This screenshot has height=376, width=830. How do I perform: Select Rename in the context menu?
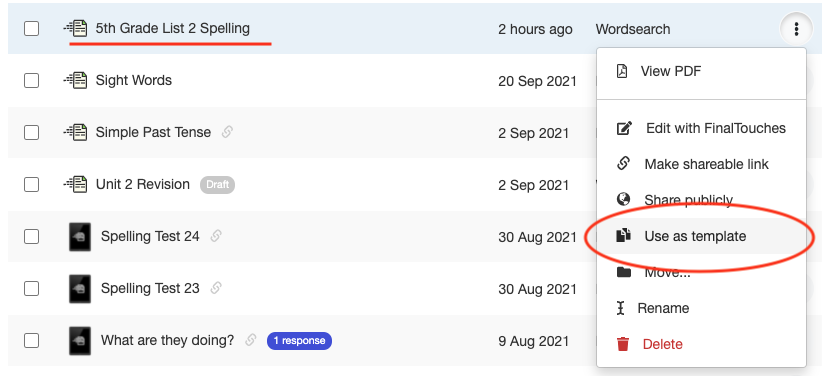pos(663,308)
